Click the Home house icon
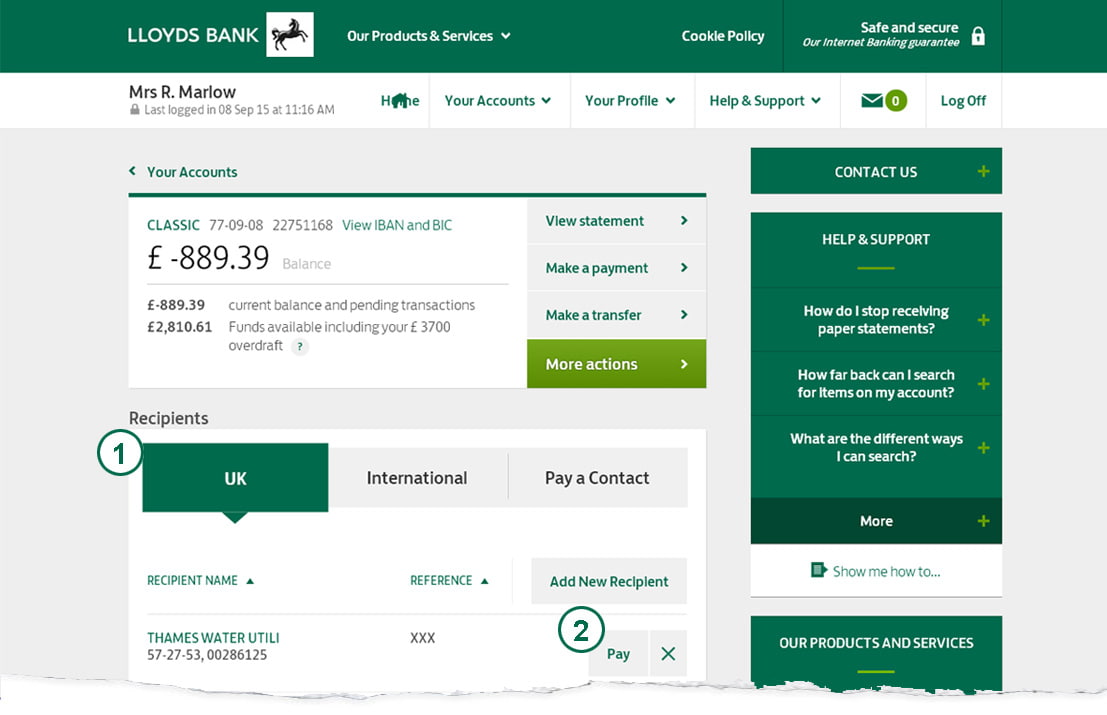This screenshot has width=1107, height=715. 399,98
